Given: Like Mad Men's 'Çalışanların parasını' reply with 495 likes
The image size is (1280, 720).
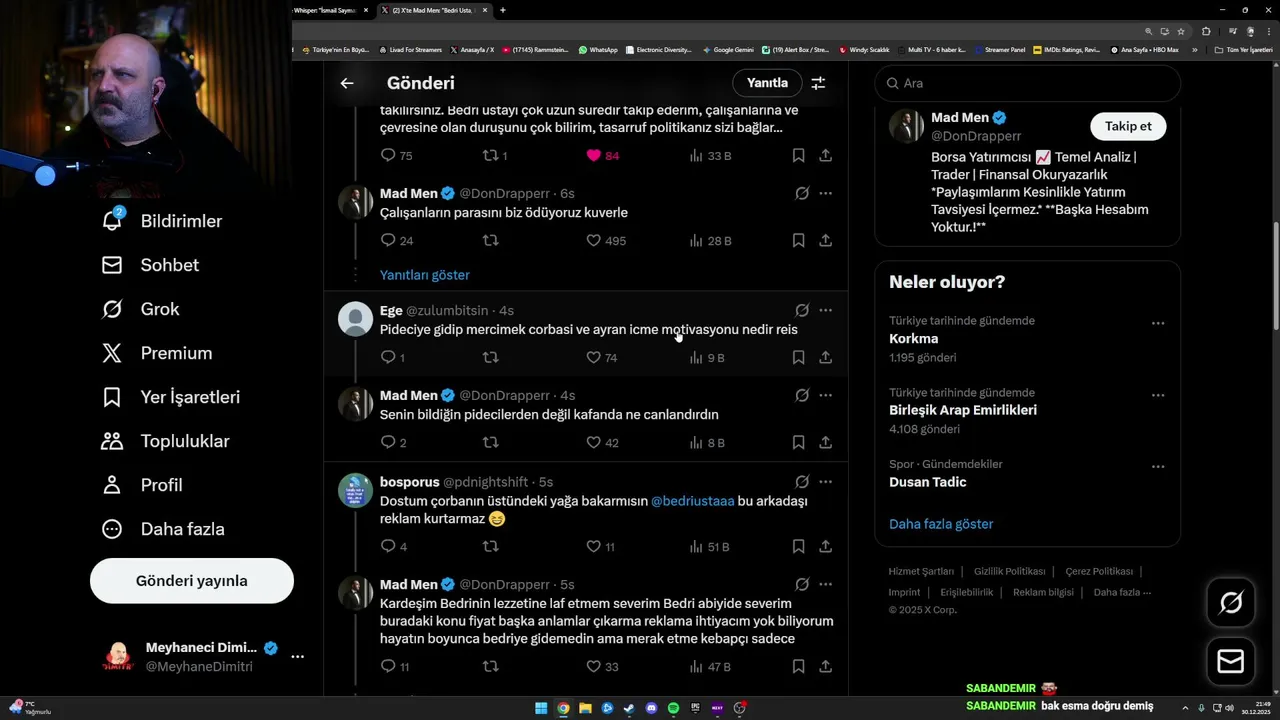Looking at the screenshot, I should coord(606,241).
